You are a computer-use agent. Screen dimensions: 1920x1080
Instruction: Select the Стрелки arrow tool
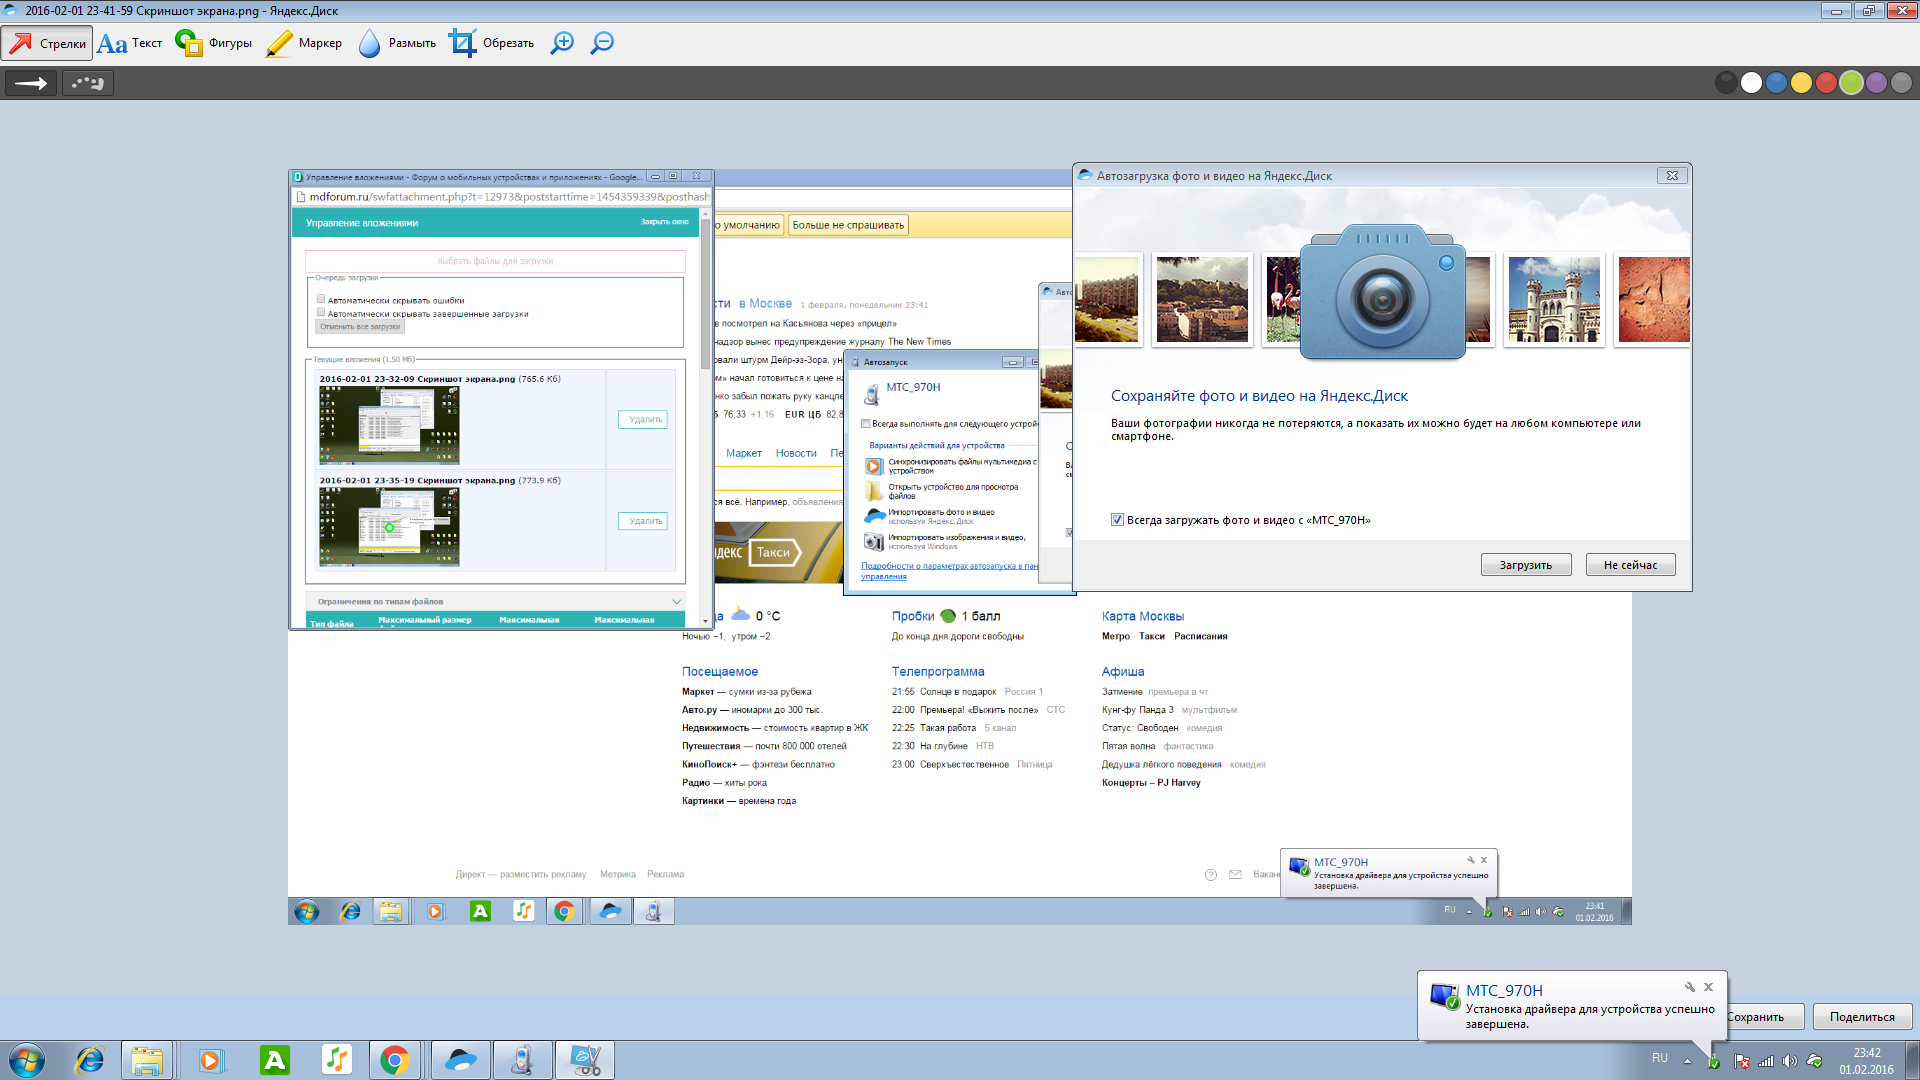tap(47, 43)
